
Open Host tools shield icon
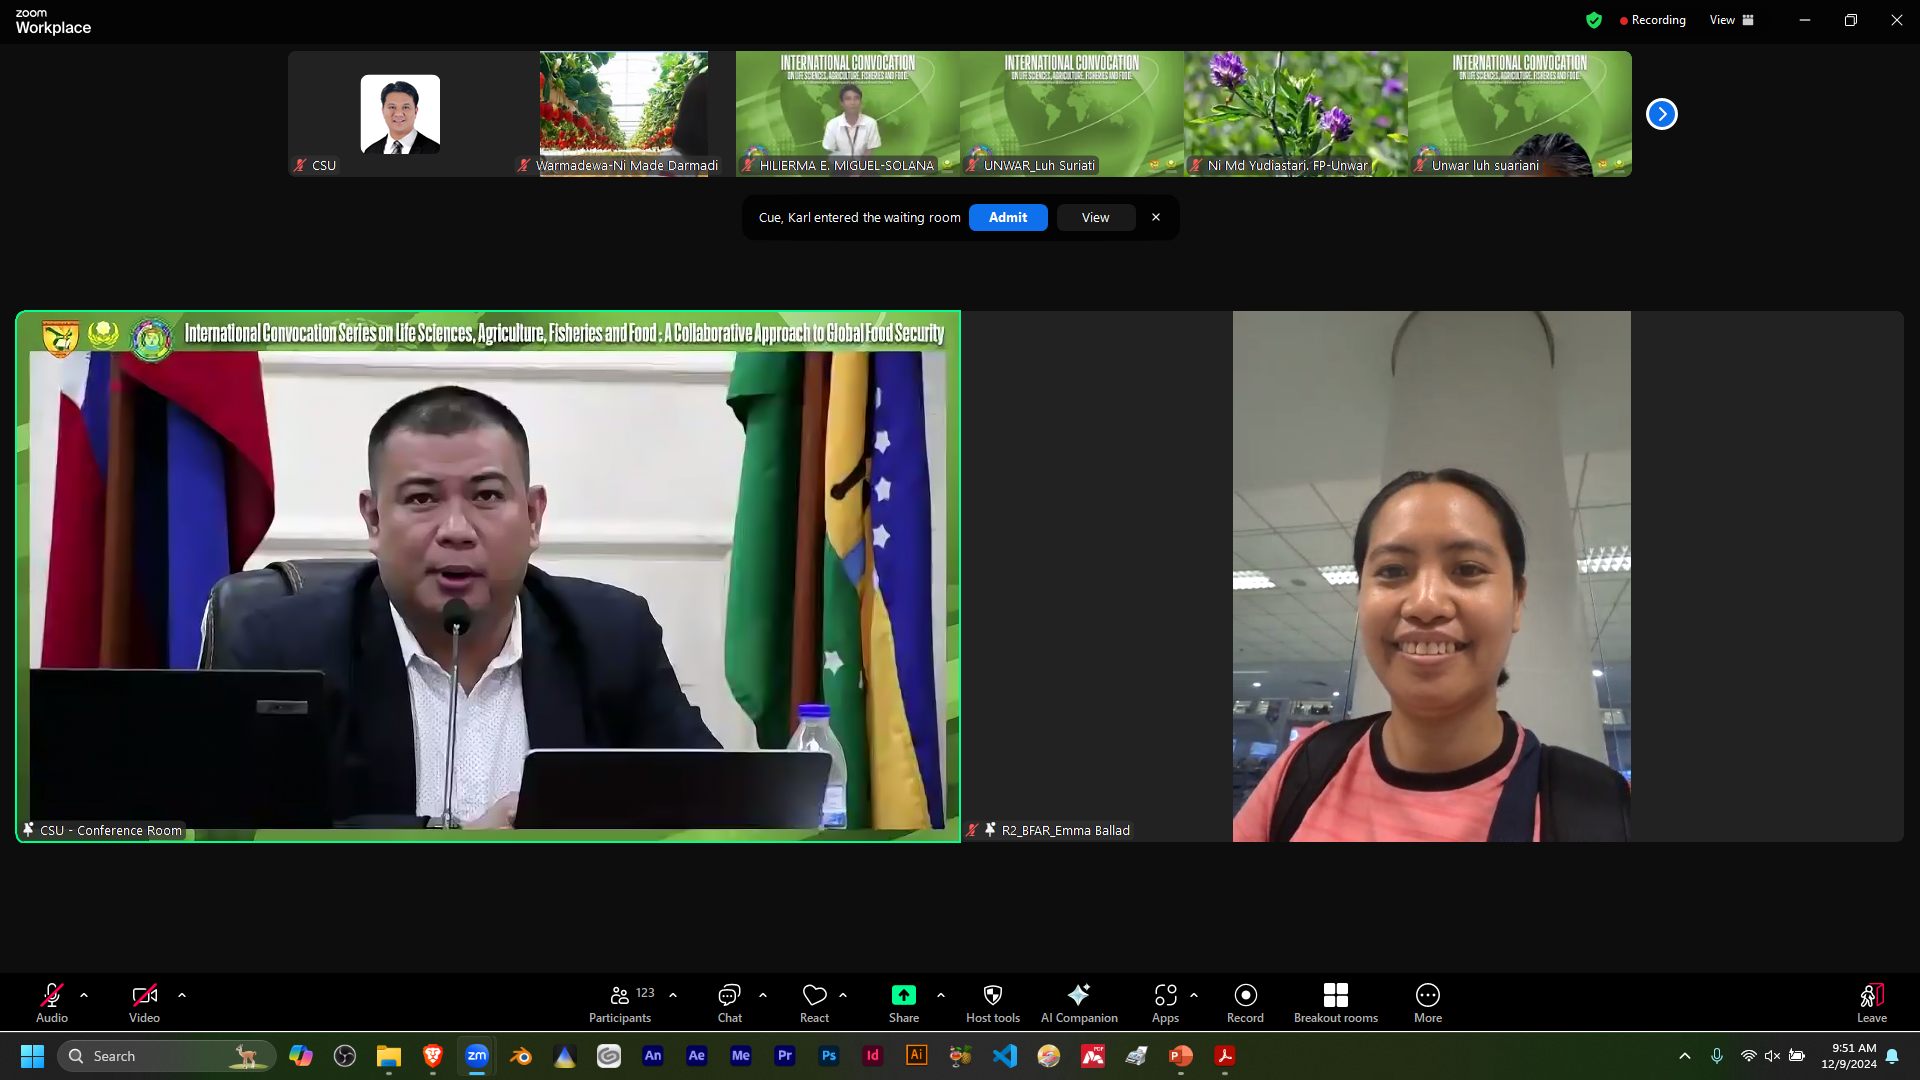[x=992, y=996]
